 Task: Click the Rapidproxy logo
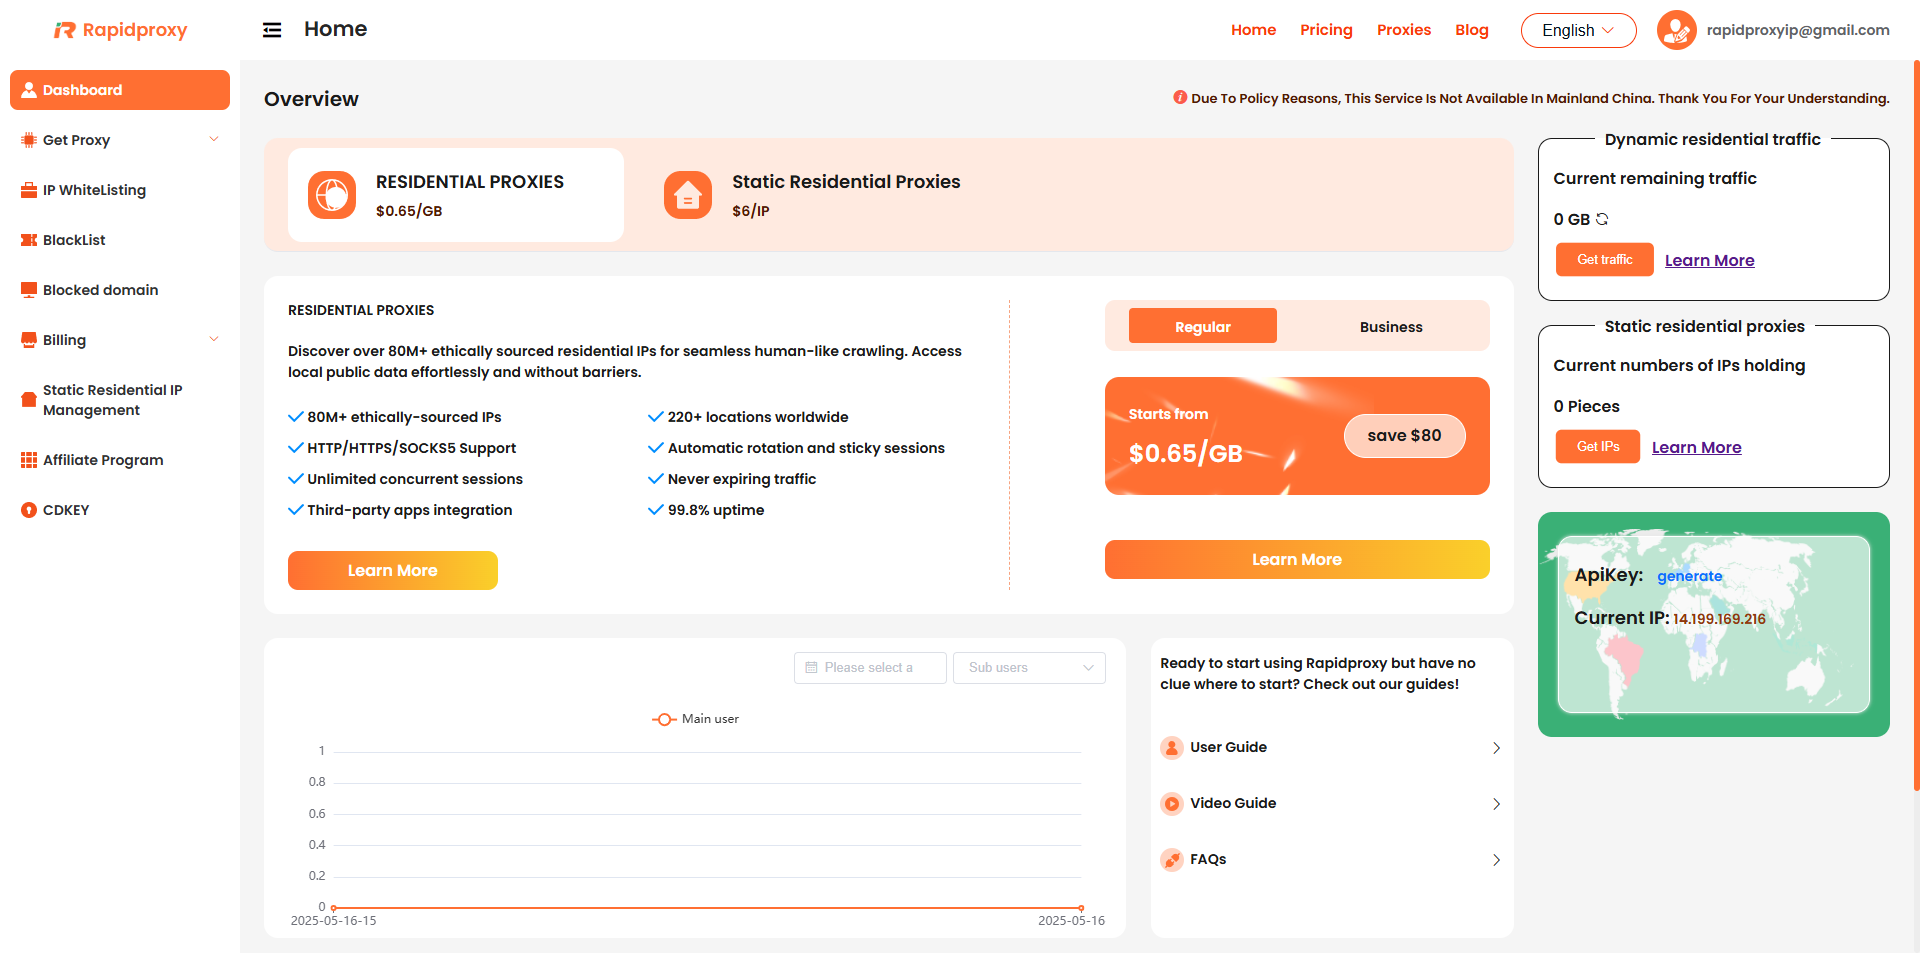pyautogui.click(x=120, y=30)
